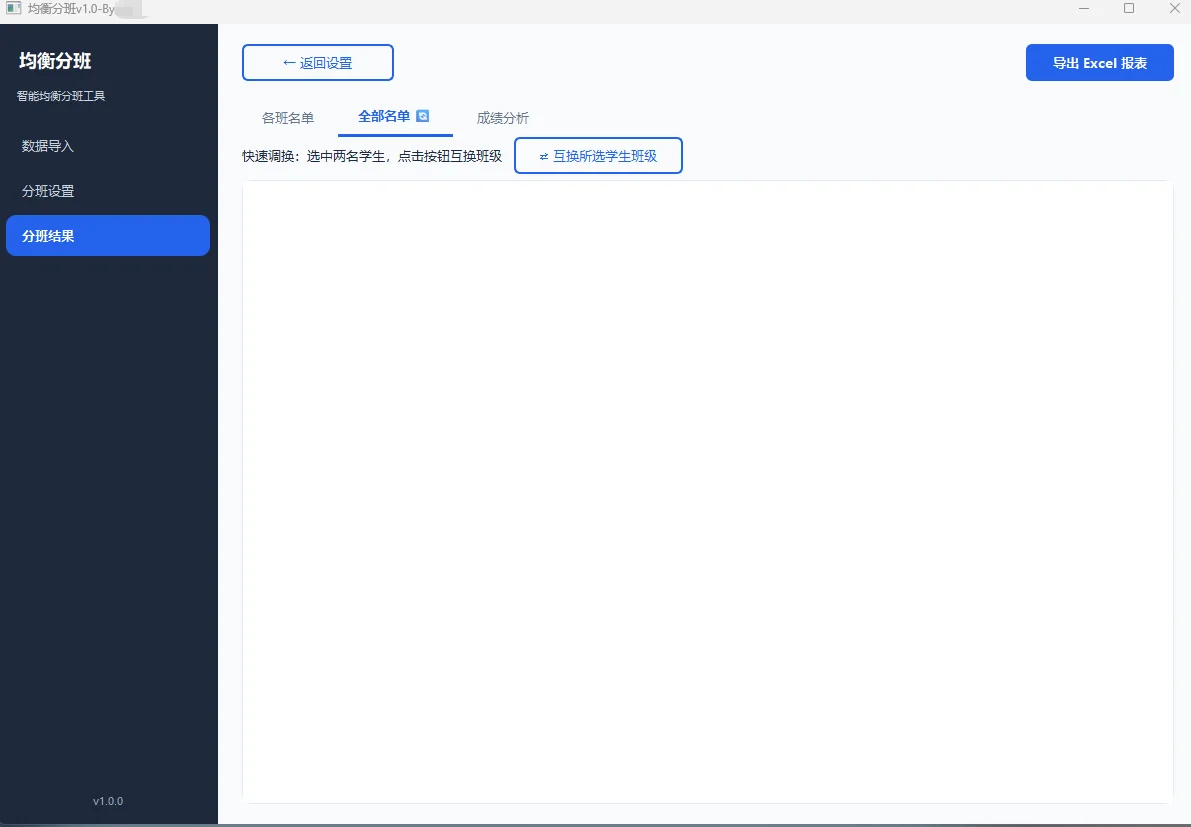
Task: Select the 全部名单 tab
Action: point(395,117)
